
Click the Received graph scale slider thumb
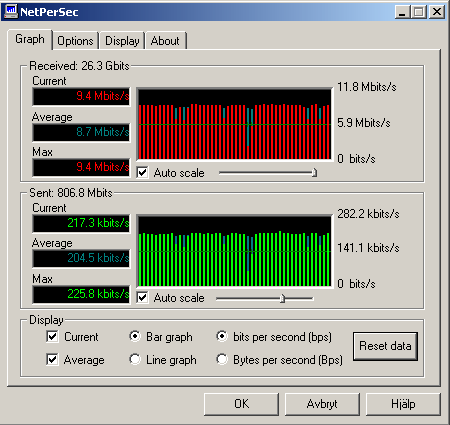(314, 173)
